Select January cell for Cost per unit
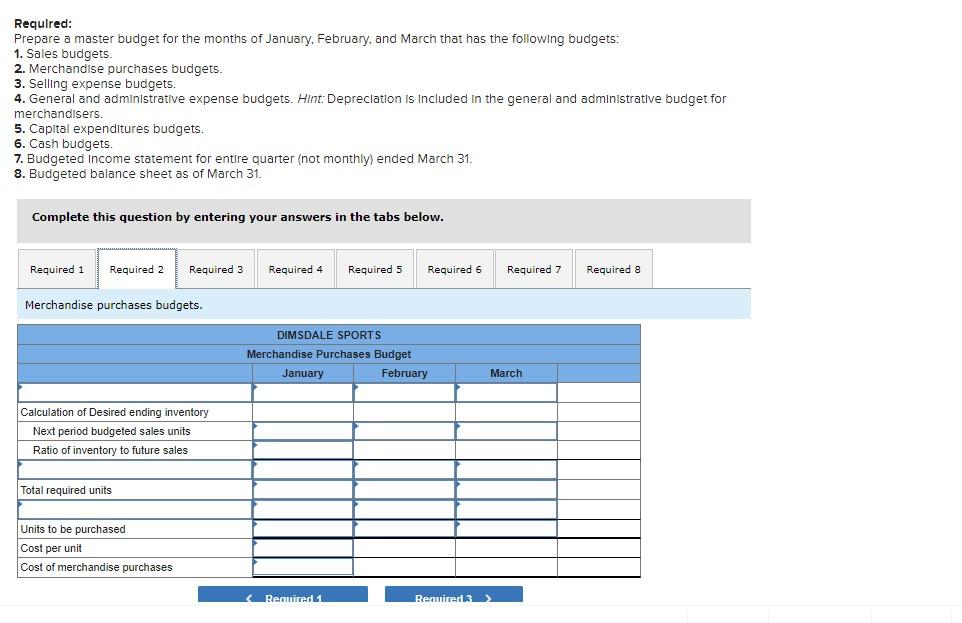The image size is (962, 623). 303,548
